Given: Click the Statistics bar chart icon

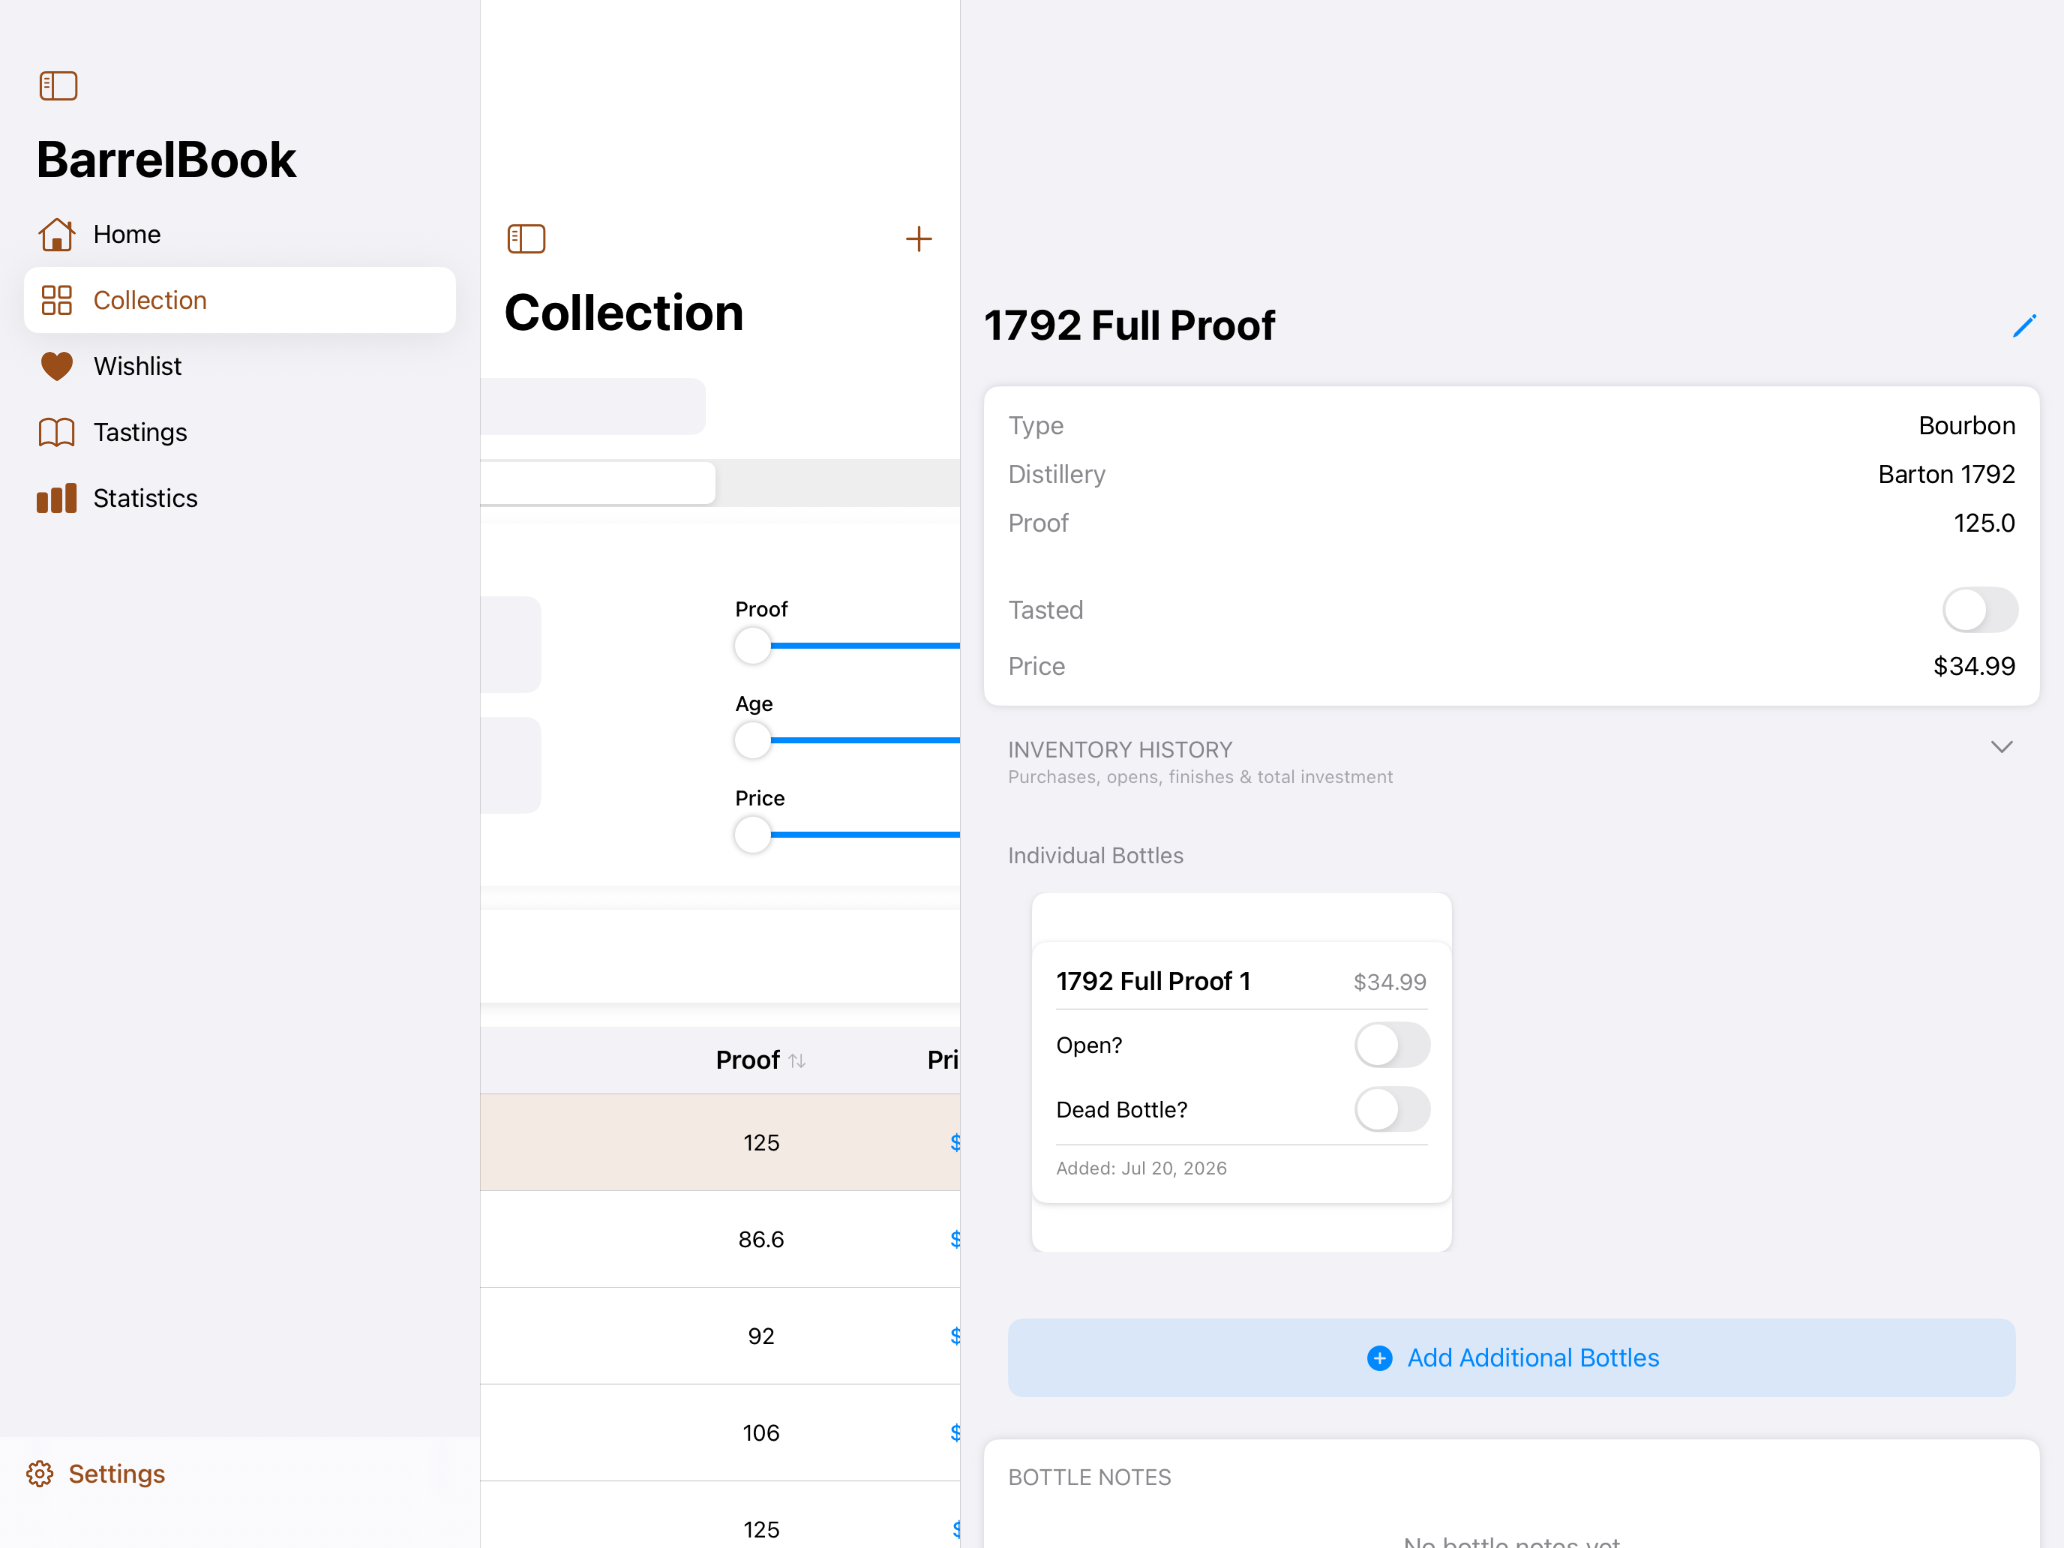Looking at the screenshot, I should point(57,498).
